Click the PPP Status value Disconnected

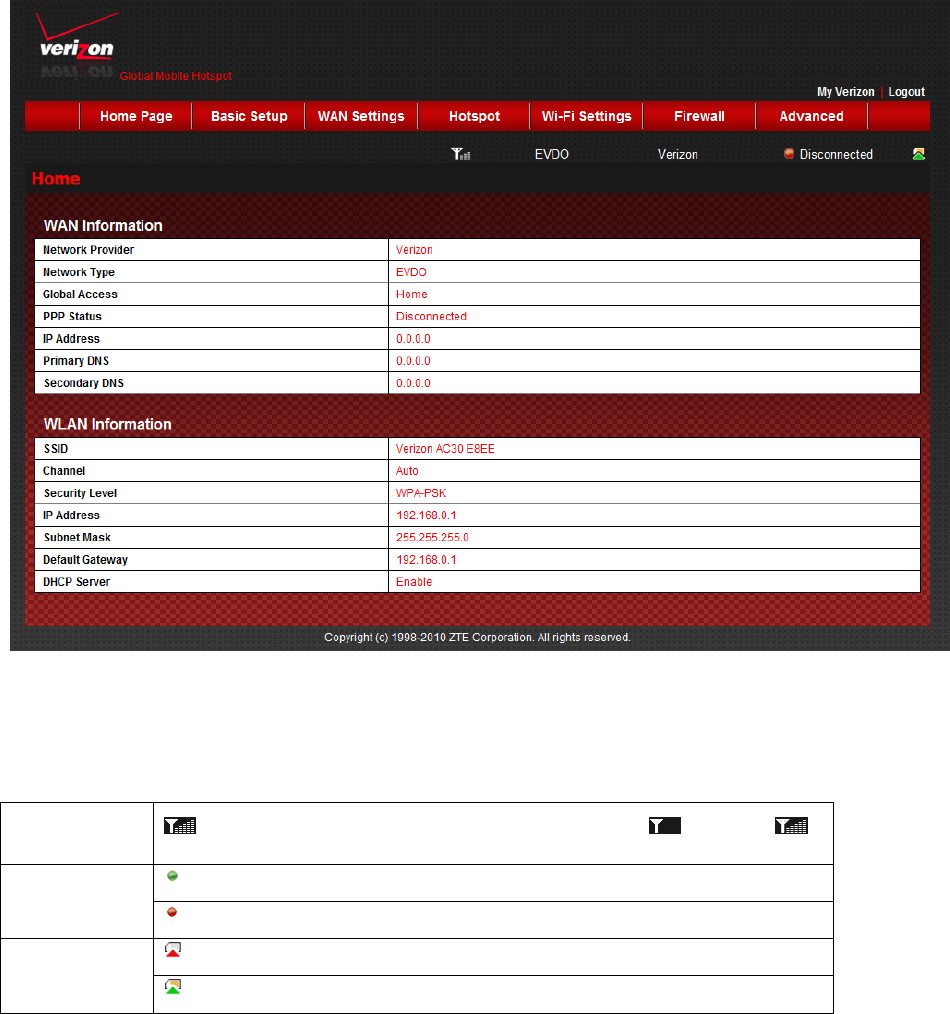(x=431, y=316)
